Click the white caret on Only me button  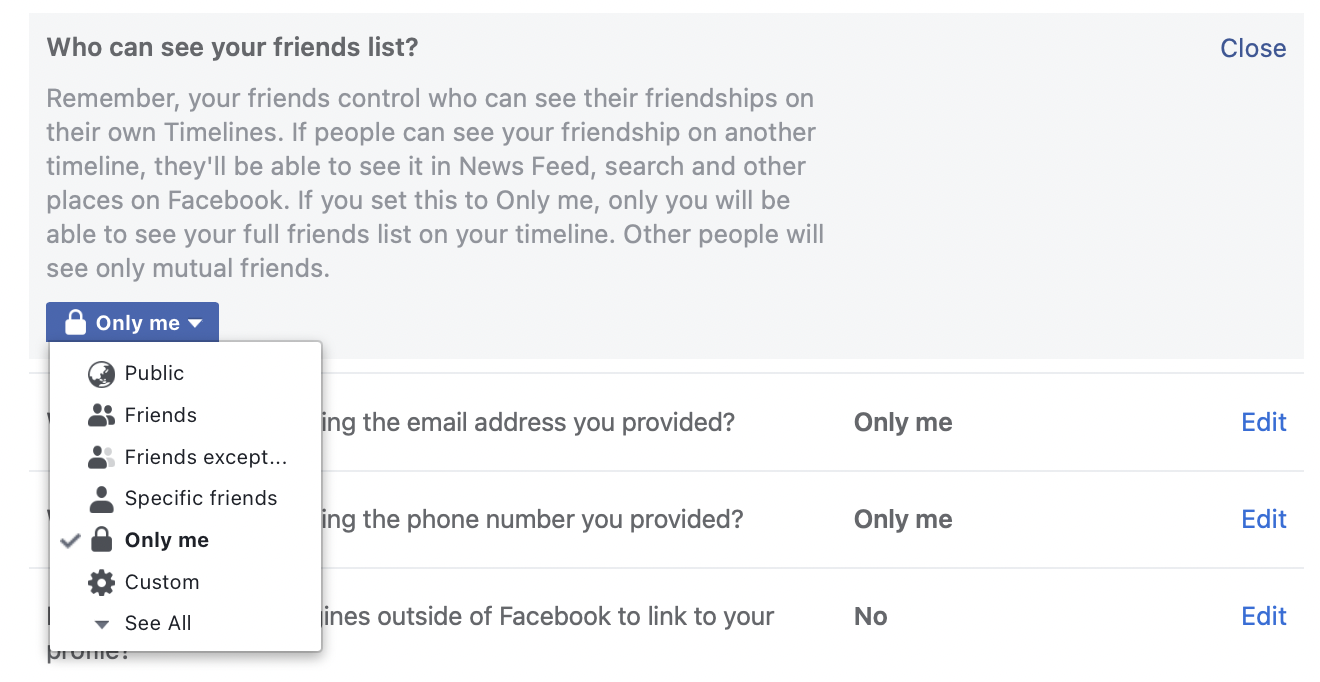point(195,323)
